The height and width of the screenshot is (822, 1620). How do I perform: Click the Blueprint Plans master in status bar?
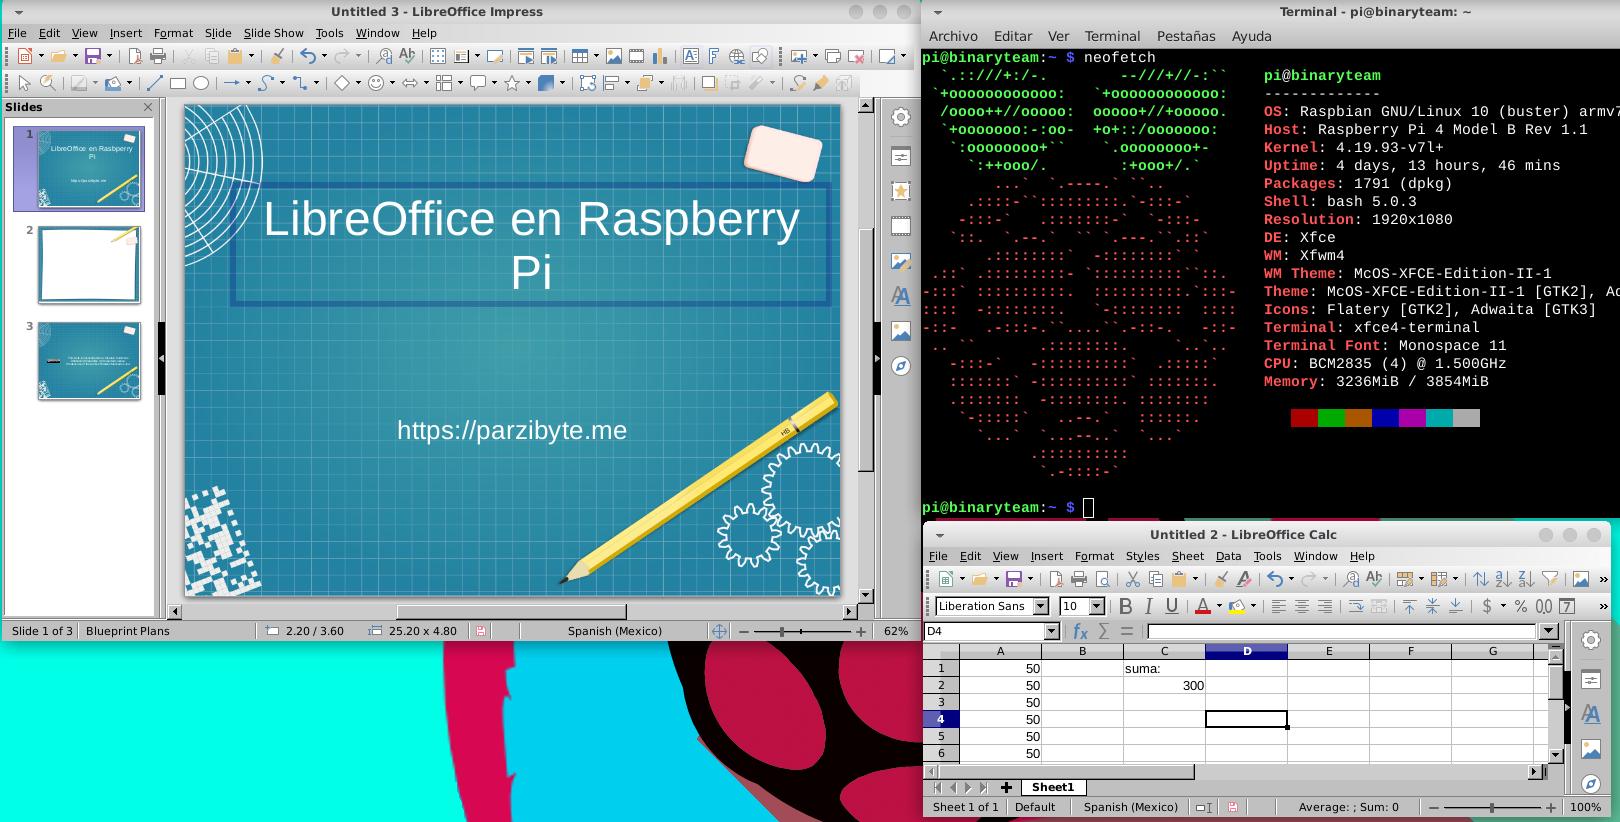click(x=128, y=631)
